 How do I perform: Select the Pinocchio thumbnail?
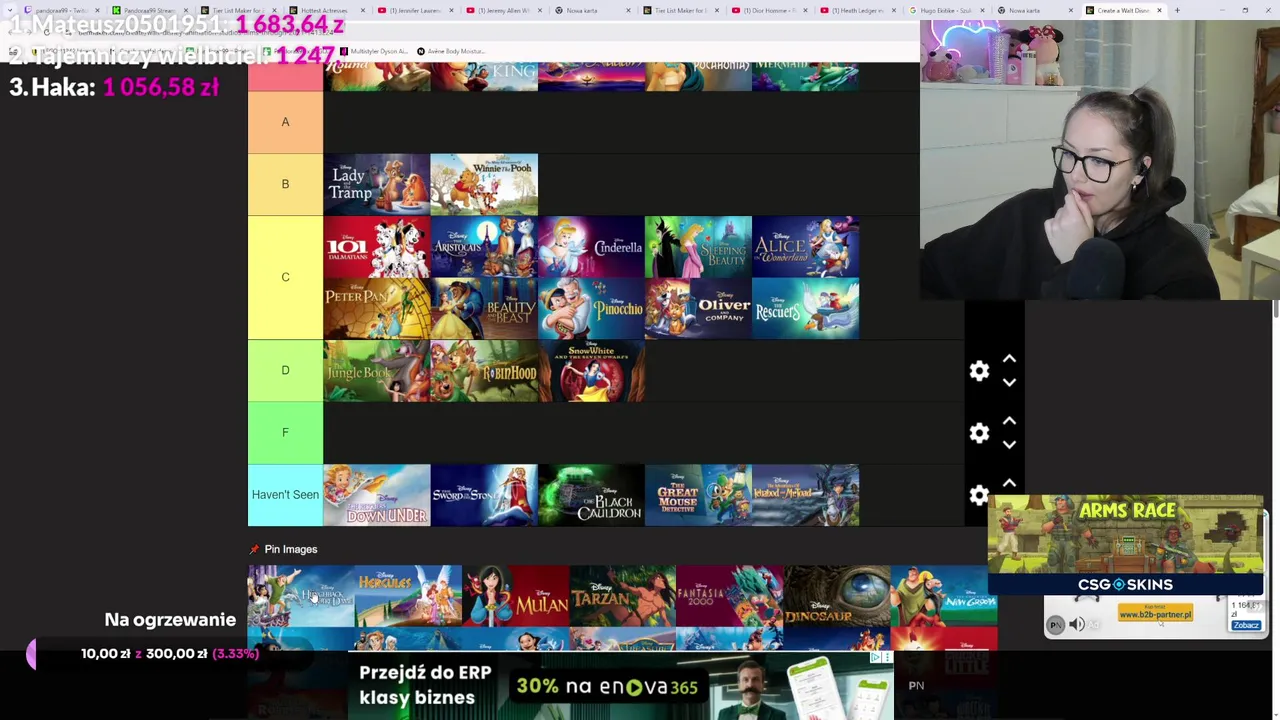pyautogui.click(x=591, y=308)
